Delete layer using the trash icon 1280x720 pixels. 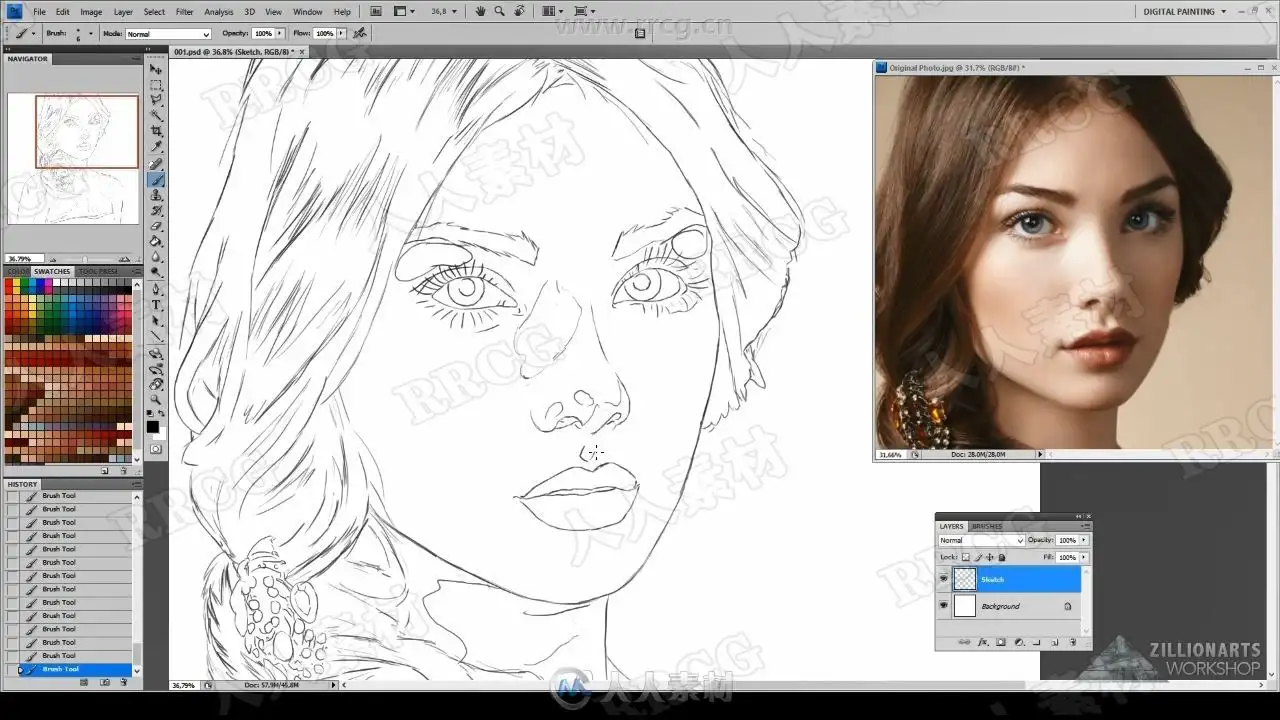(1072, 642)
